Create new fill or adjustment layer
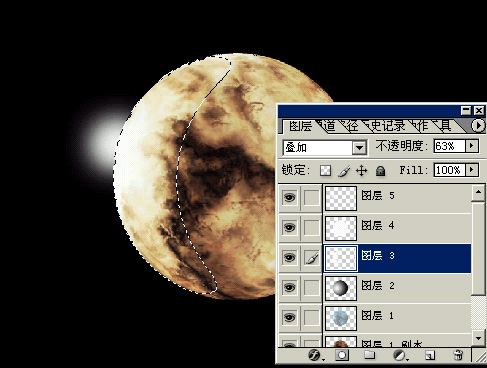This screenshot has height=368, width=487. point(399,355)
